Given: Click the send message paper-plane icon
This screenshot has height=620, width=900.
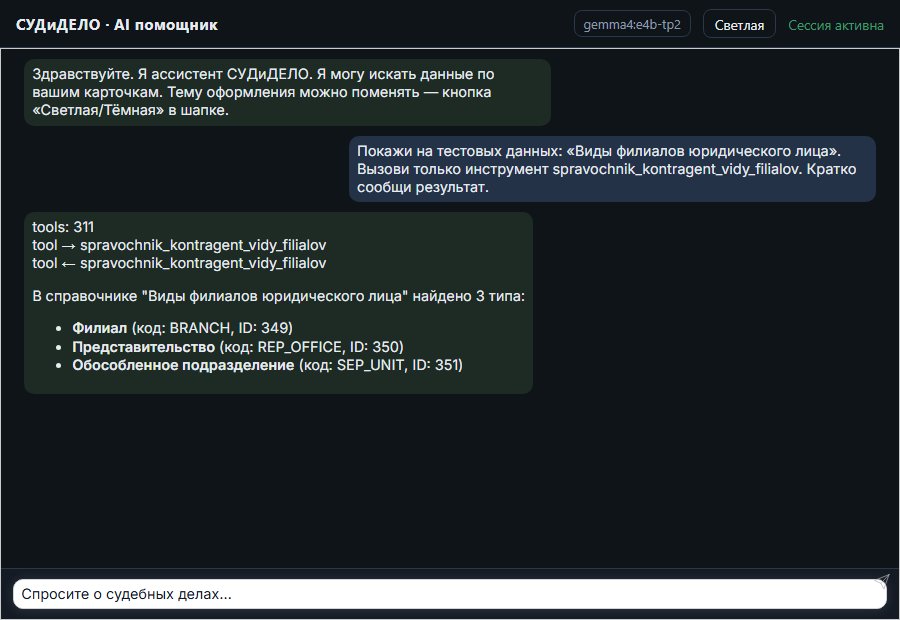Looking at the screenshot, I should [x=882, y=581].
